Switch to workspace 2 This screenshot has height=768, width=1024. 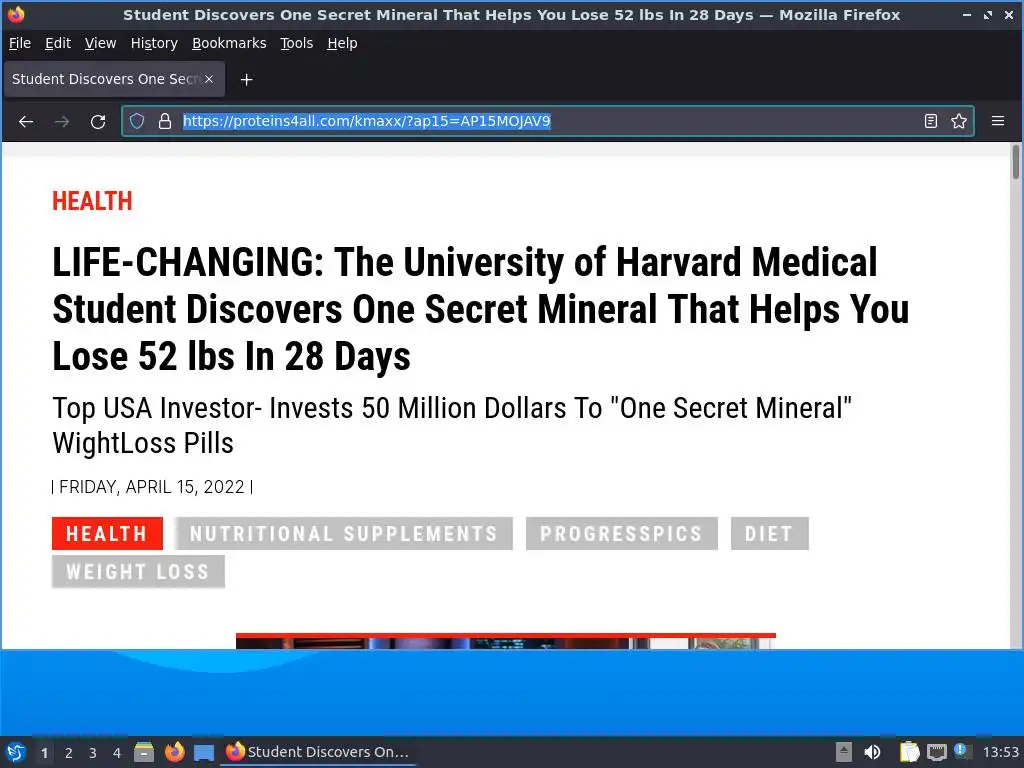tap(69, 753)
